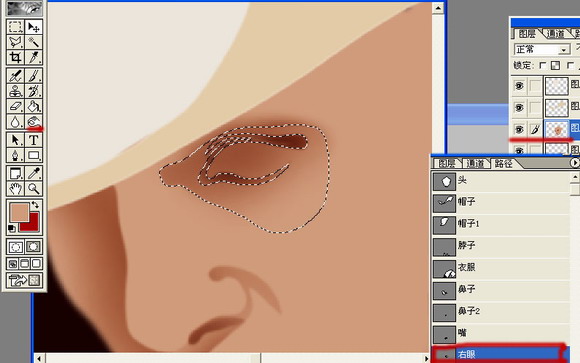The height and width of the screenshot is (363, 580).
Task: Click the swap foreground/background colors arrow
Action: point(35,205)
